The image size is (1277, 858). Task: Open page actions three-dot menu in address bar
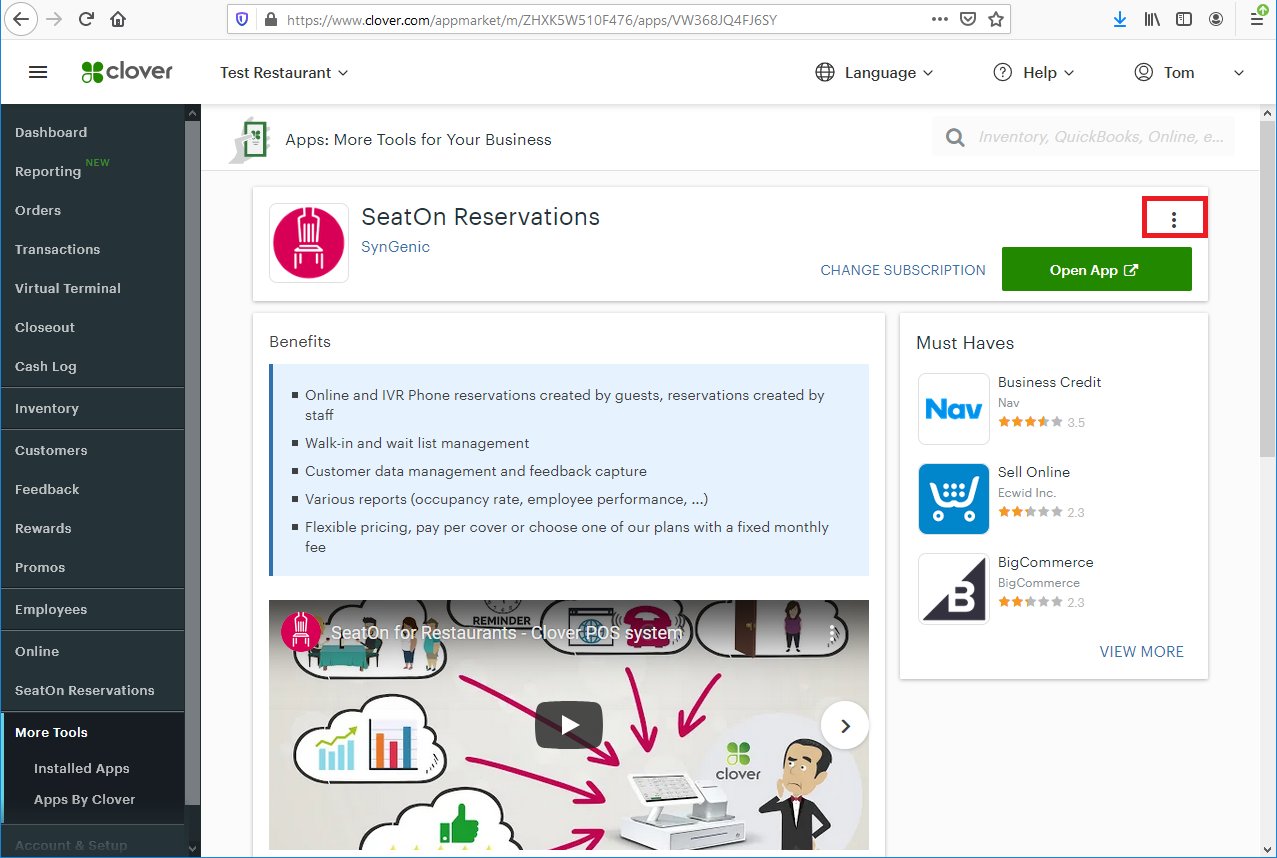pos(940,19)
